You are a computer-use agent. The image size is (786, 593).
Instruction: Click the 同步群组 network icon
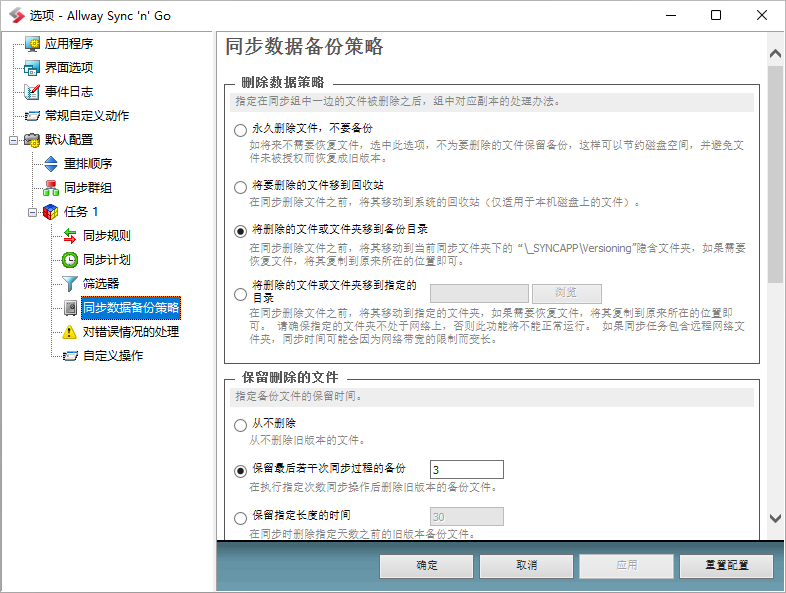[51, 188]
